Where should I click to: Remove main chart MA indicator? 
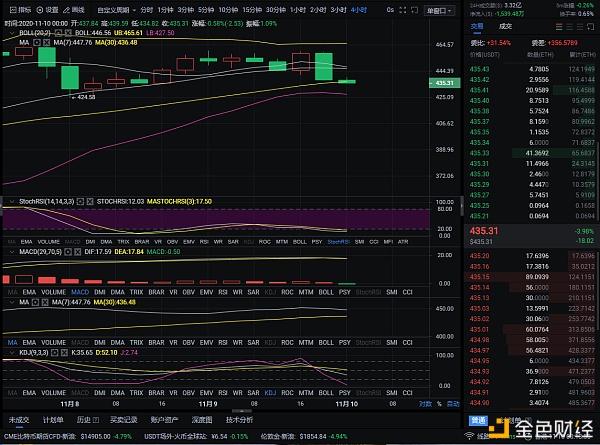click(x=46, y=42)
